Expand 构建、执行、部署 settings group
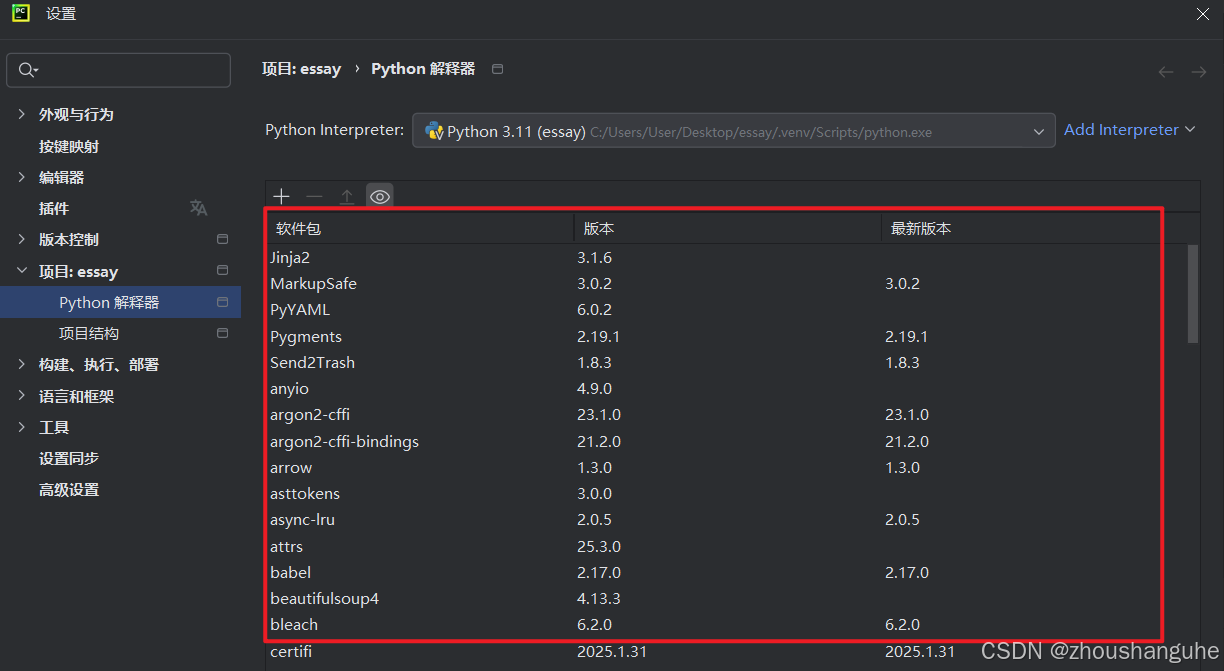1224x671 pixels. [x=21, y=364]
